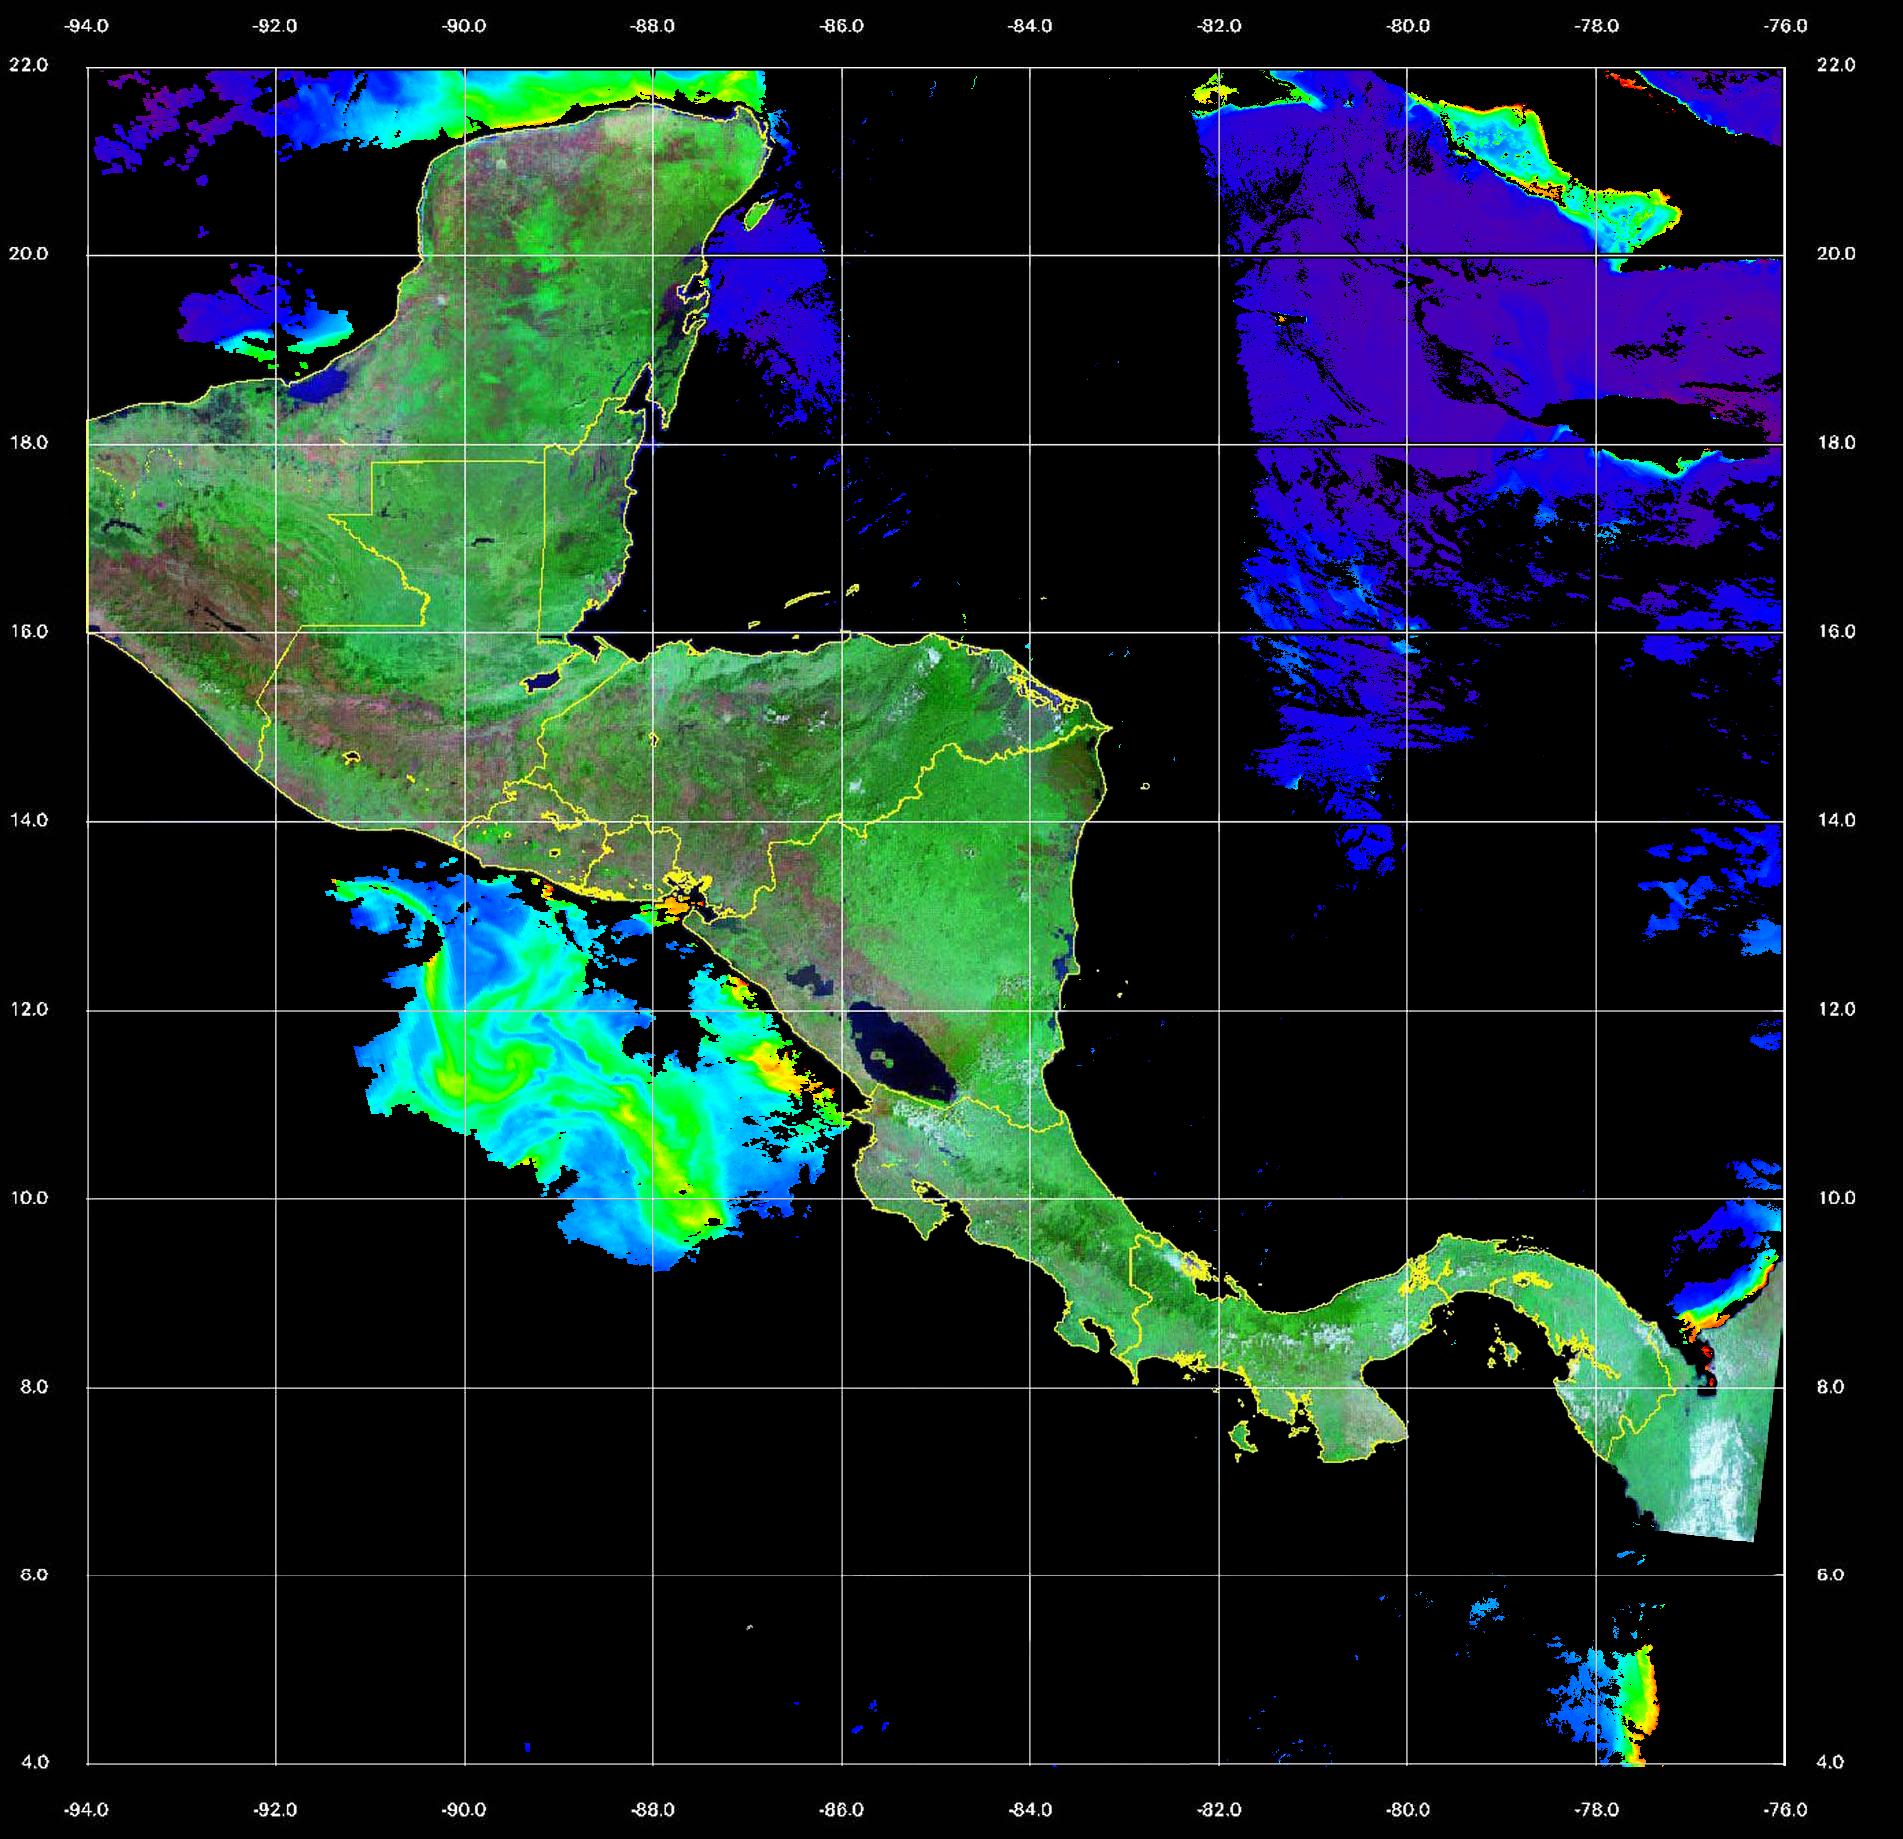Click the -94.0 longitude label on top axis

pyautogui.click(x=87, y=26)
